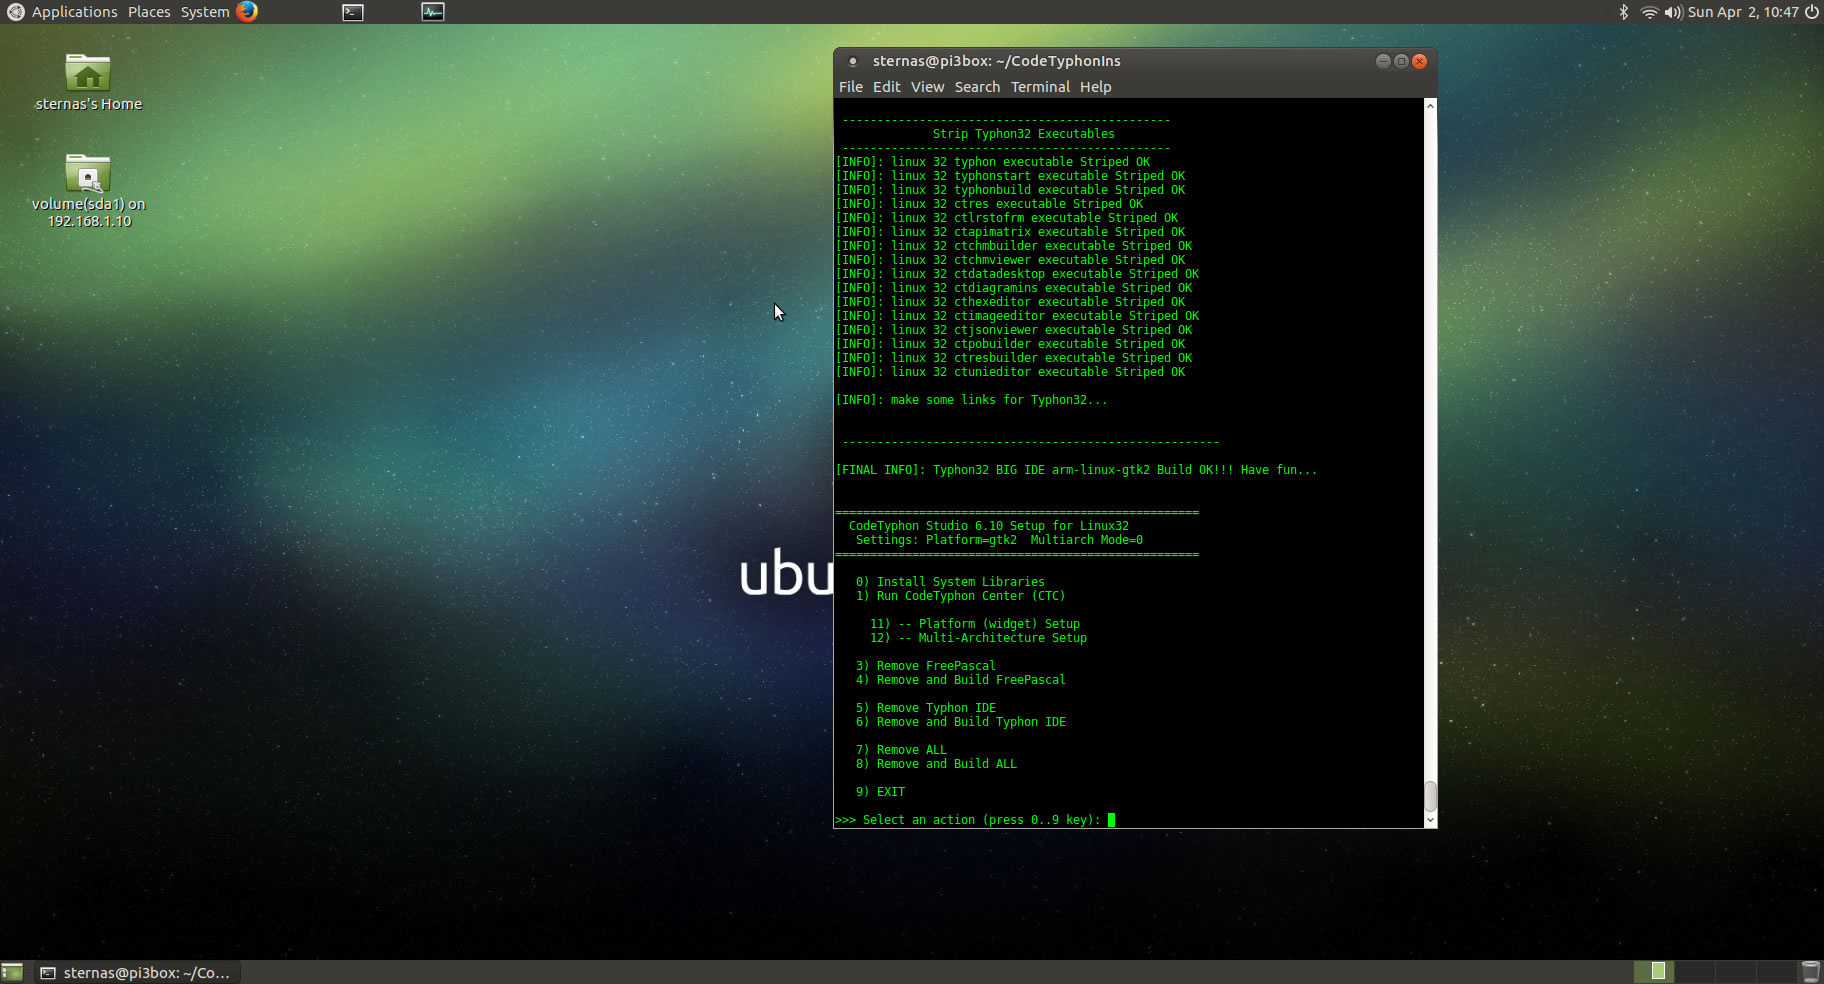The width and height of the screenshot is (1824, 984).
Task: Click the '6) Remove and Build Typhon IDE' line
Action: [960, 722]
